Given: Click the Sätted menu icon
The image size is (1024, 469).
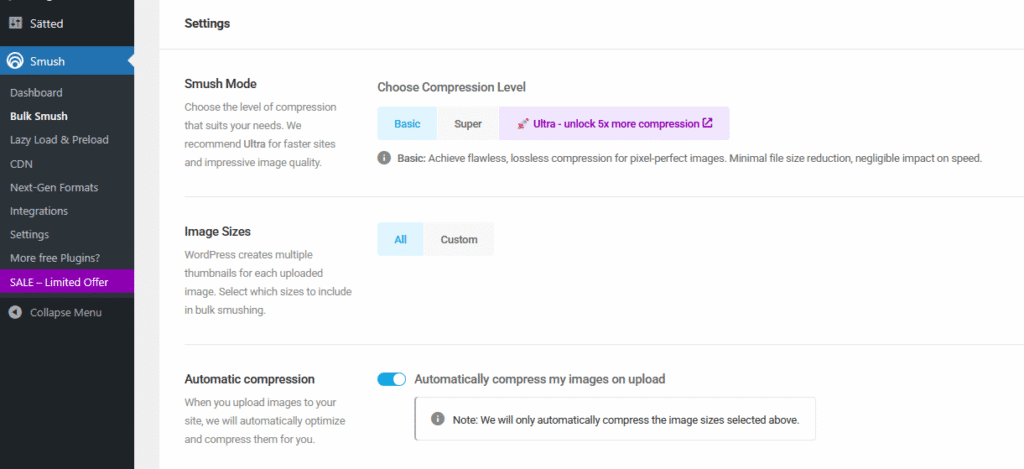Looking at the screenshot, I should pos(15,22).
